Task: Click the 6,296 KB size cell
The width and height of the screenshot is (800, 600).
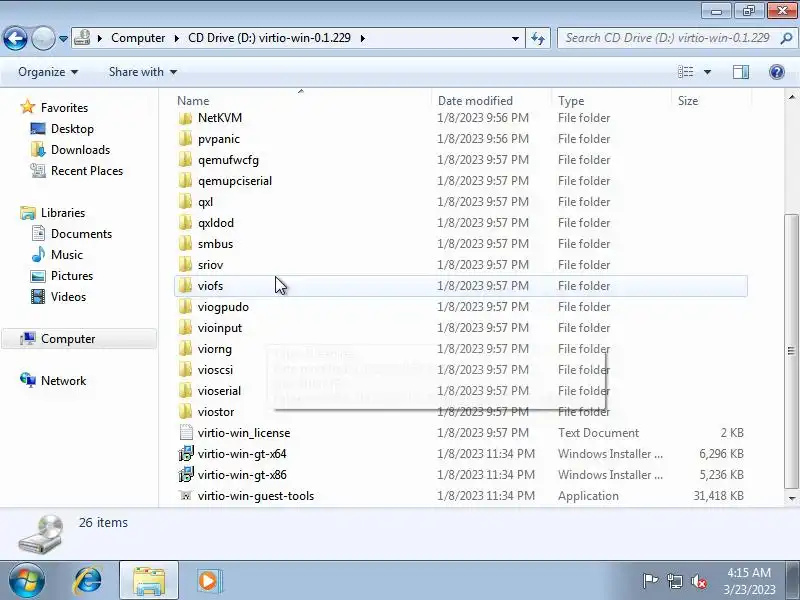Action: [x=721, y=454]
